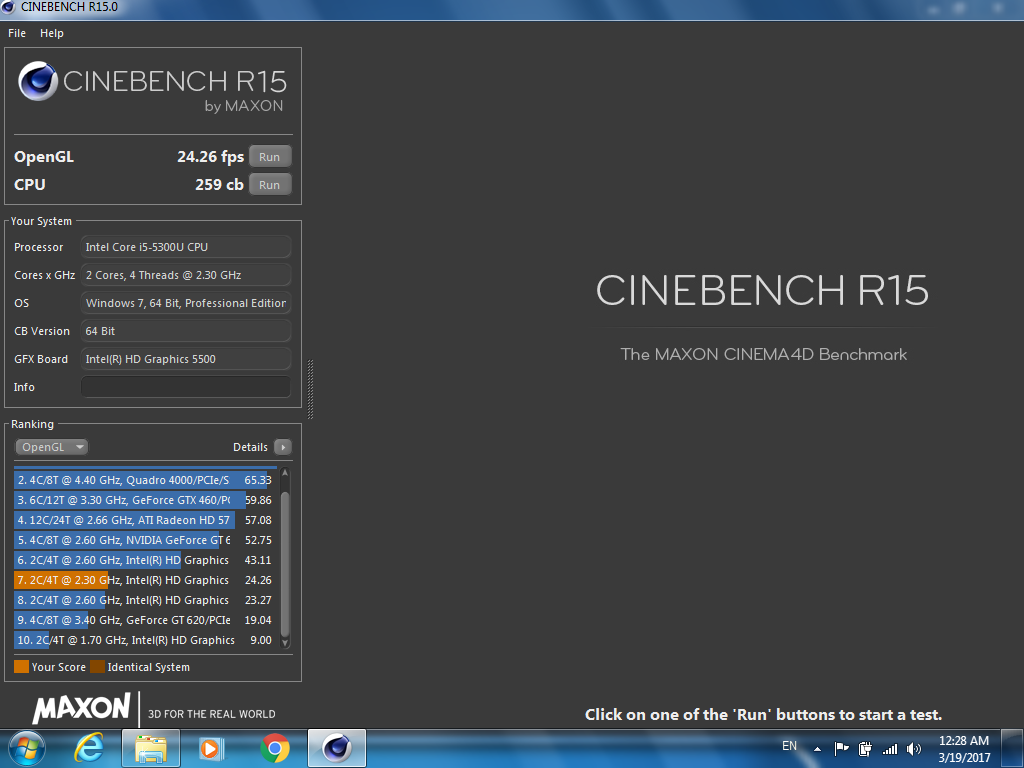Open Windows Media Player from taskbar

pos(212,748)
